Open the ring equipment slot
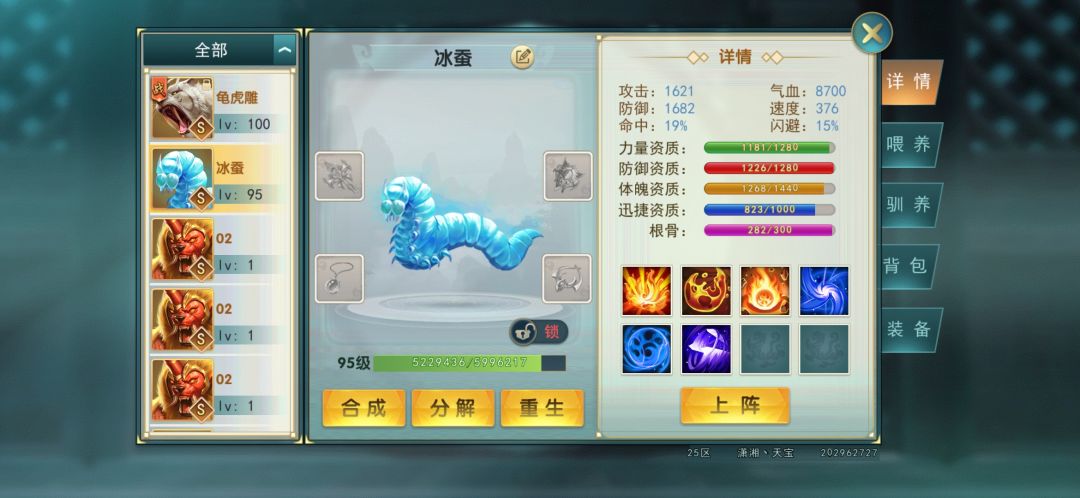1080x498 pixels. coord(567,278)
